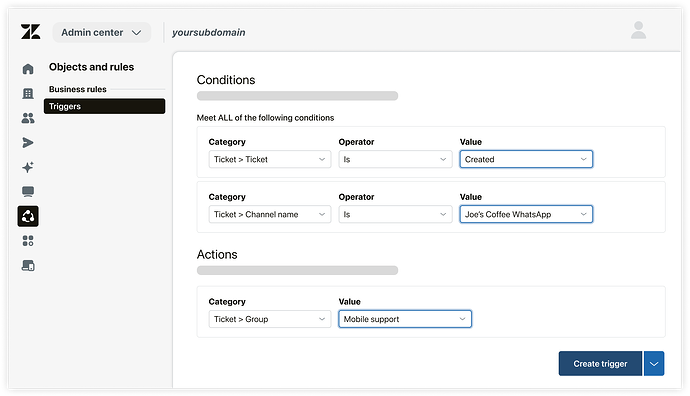This screenshot has height=396, width=690.
Task: Open the Home sidebar icon
Action: coord(28,69)
